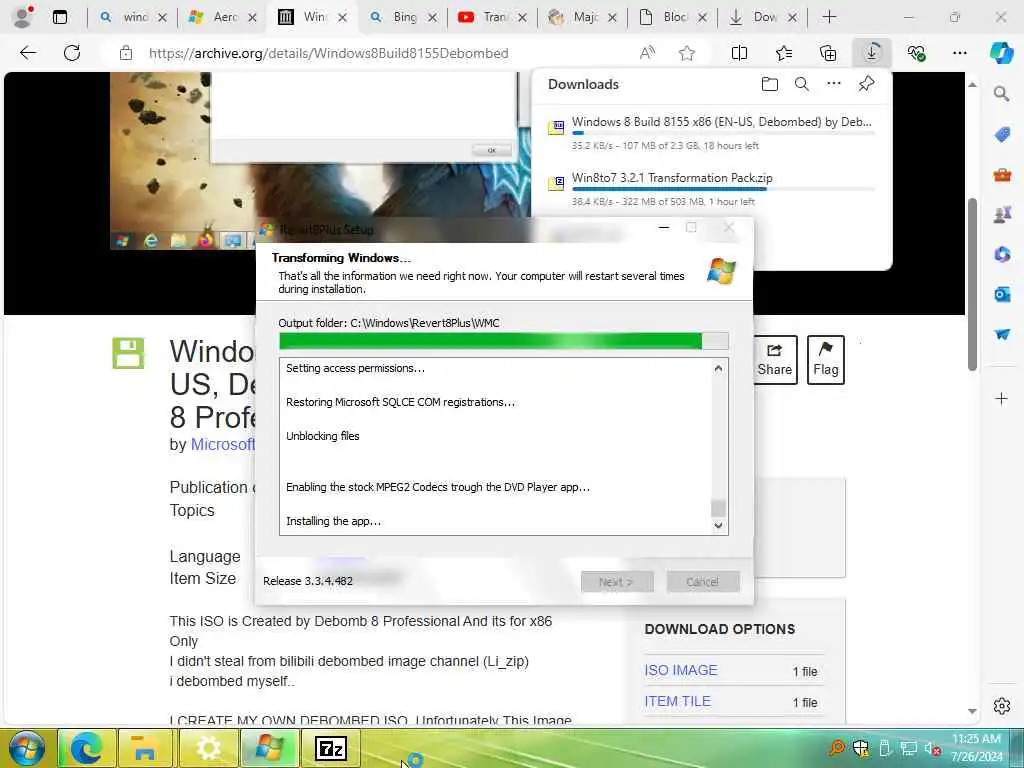The image size is (1024, 768).
Task: Open the Microsoft author link
Action: click(x=222, y=444)
